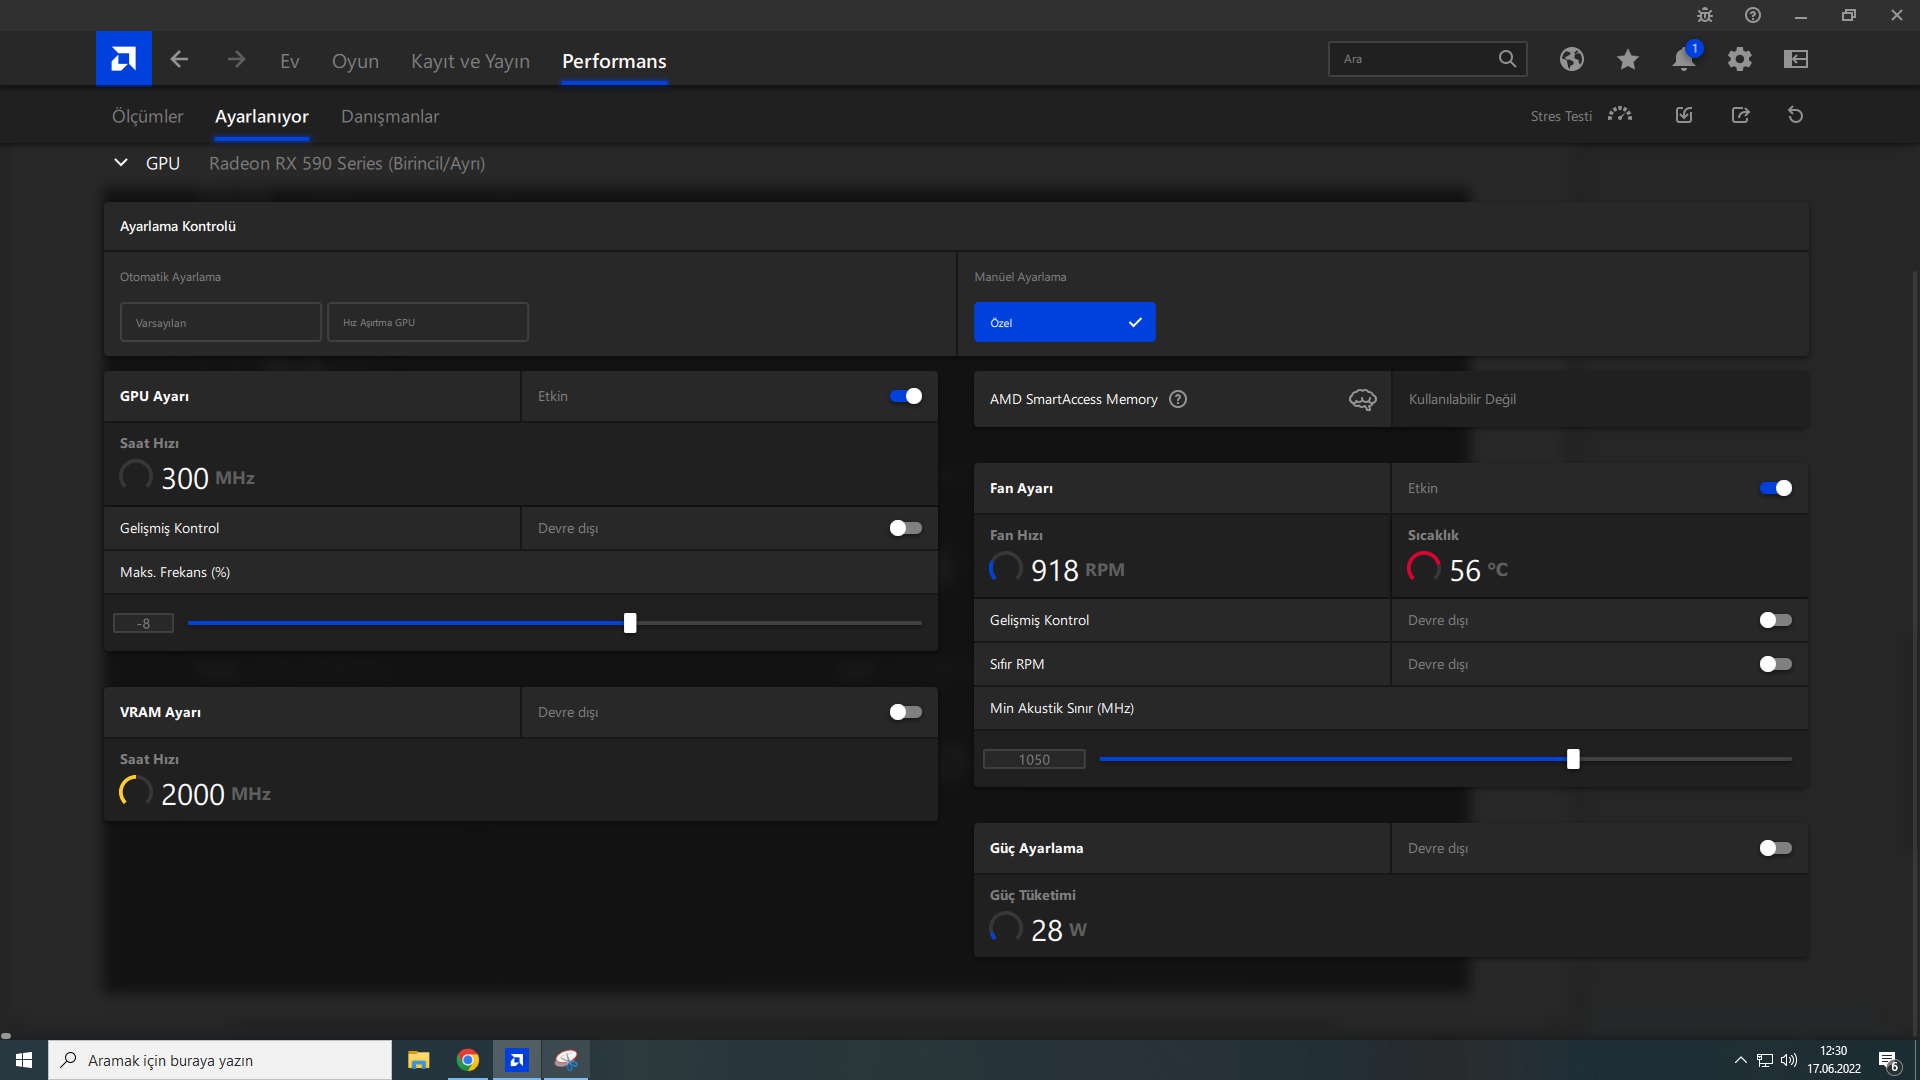
Task: Open the bug report icon
Action: tap(1704, 16)
